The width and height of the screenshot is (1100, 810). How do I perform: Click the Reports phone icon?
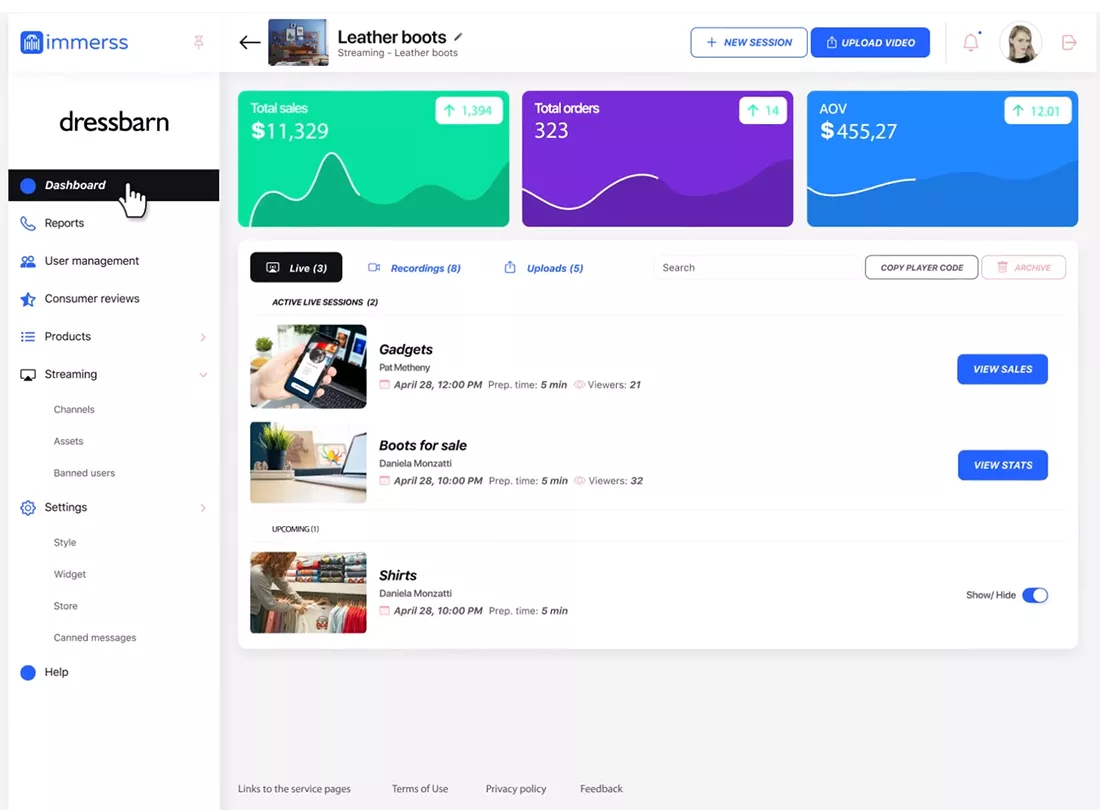pyautogui.click(x=28, y=223)
